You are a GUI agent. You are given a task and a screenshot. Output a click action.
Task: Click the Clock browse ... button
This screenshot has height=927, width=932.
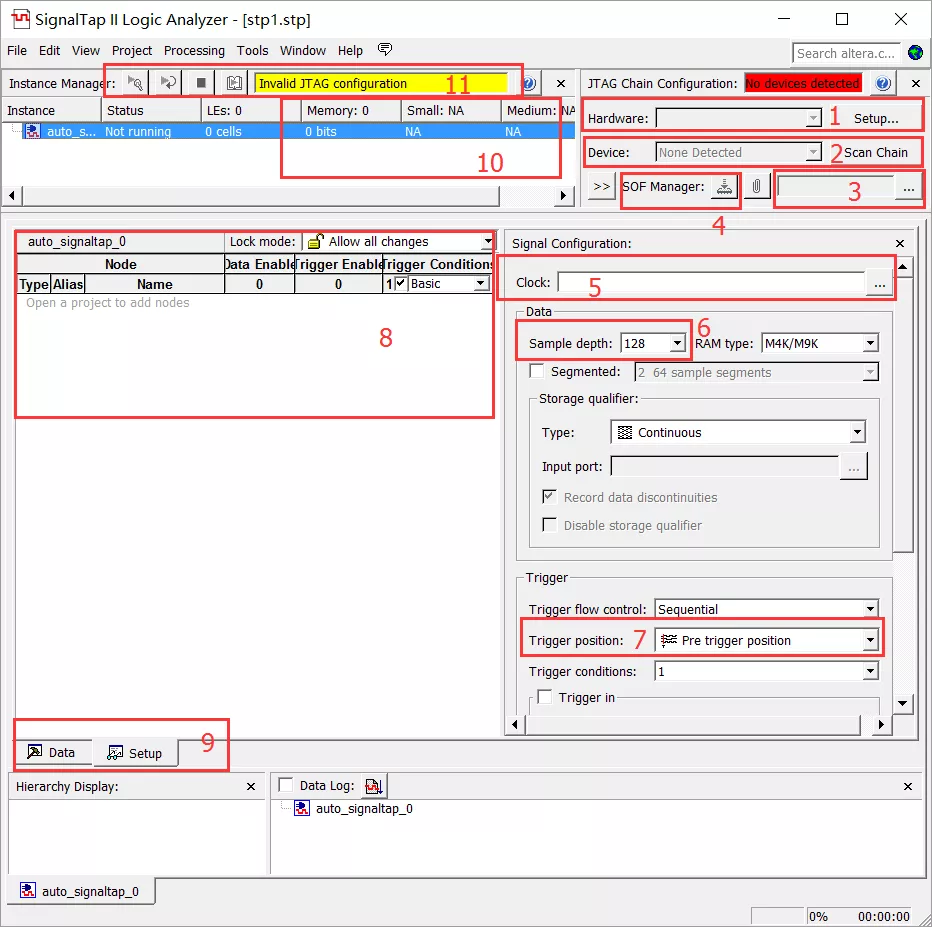click(x=879, y=283)
